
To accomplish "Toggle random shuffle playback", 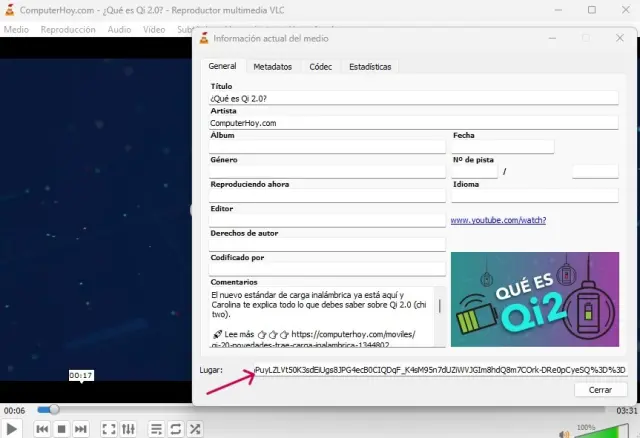I will pyautogui.click(x=194, y=429).
